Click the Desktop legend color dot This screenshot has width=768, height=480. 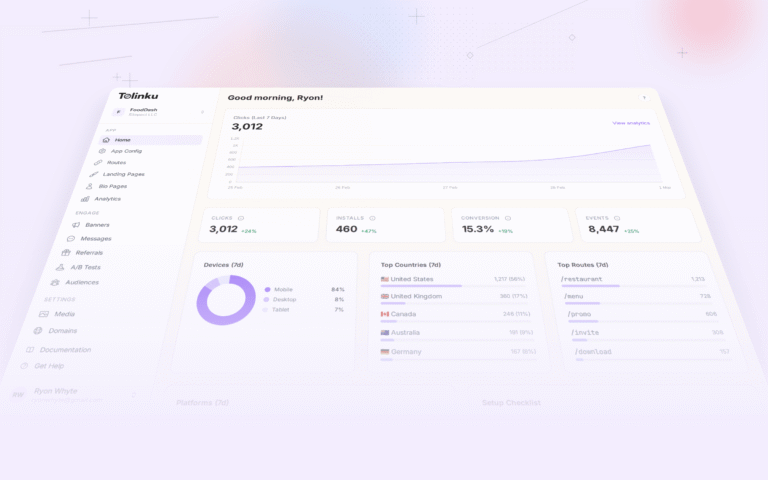pos(266,299)
